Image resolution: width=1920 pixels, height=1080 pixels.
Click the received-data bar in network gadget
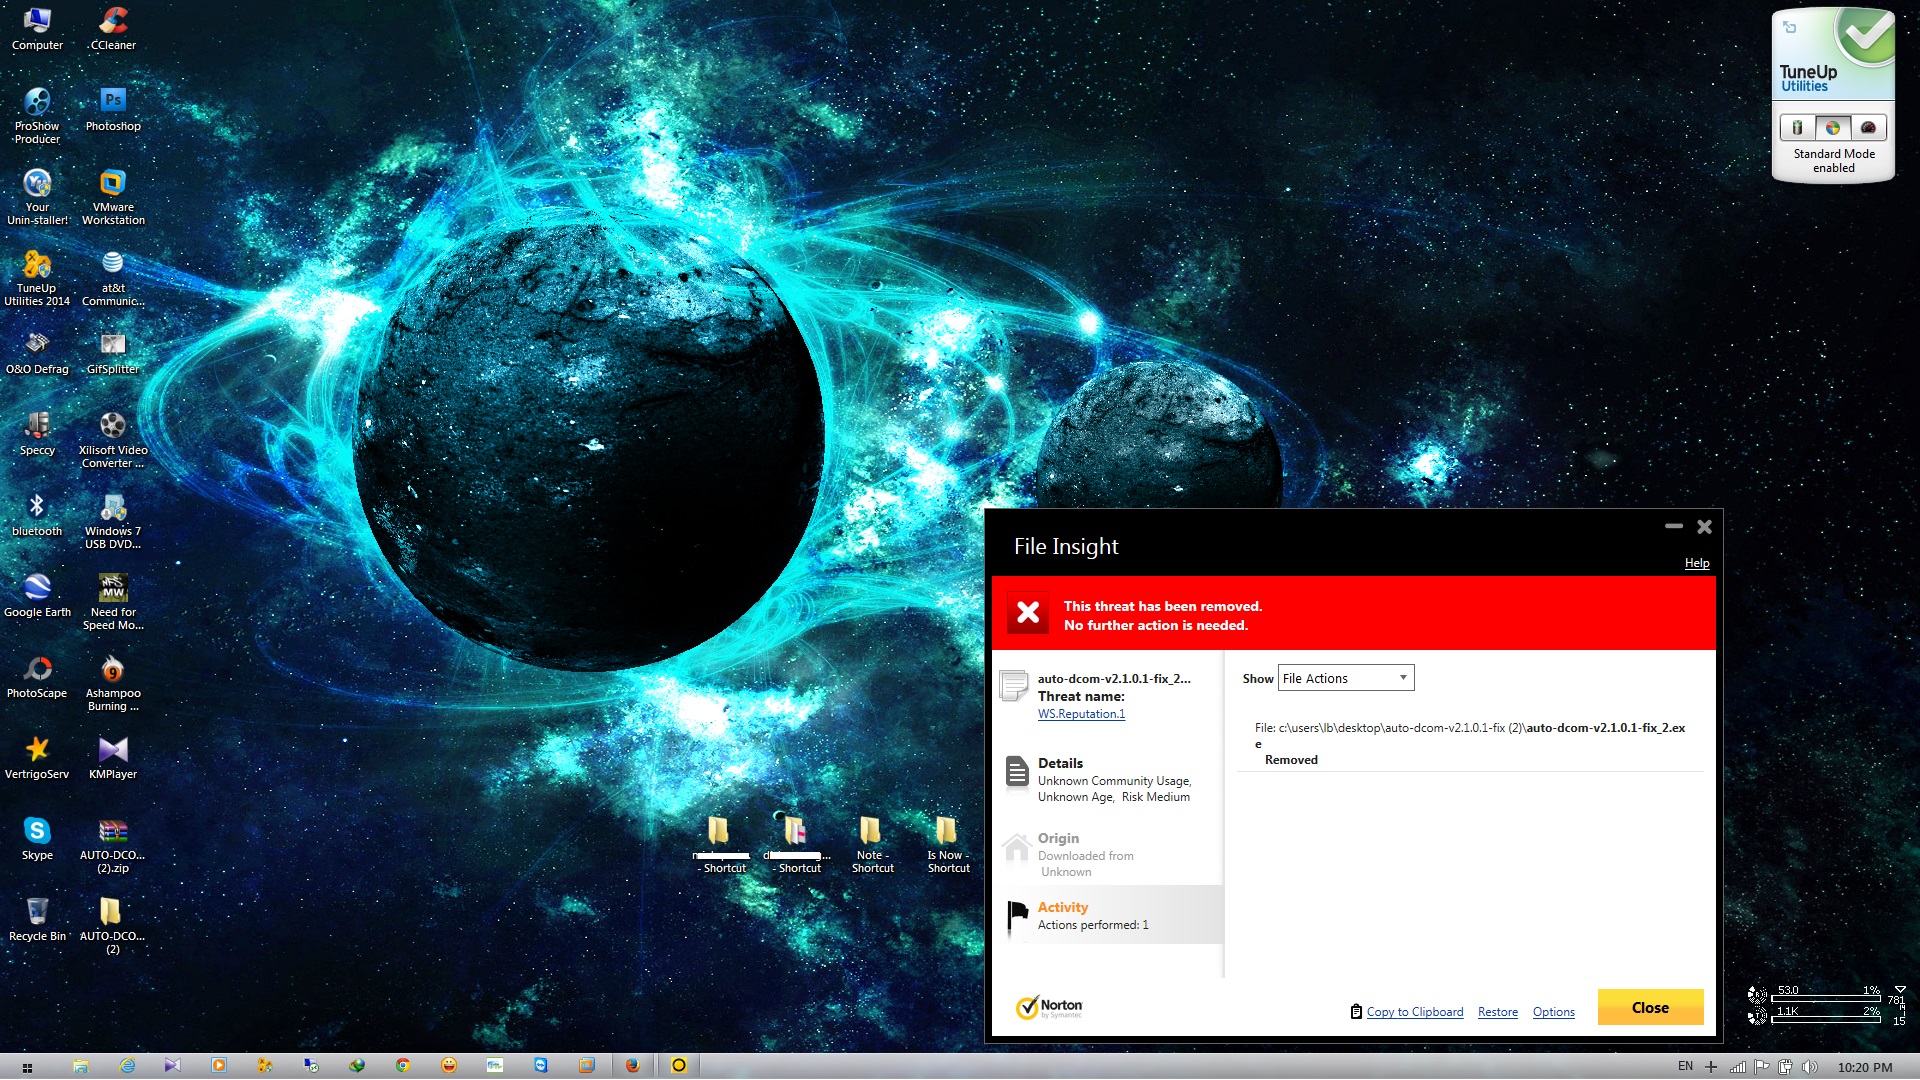[x=1825, y=997]
